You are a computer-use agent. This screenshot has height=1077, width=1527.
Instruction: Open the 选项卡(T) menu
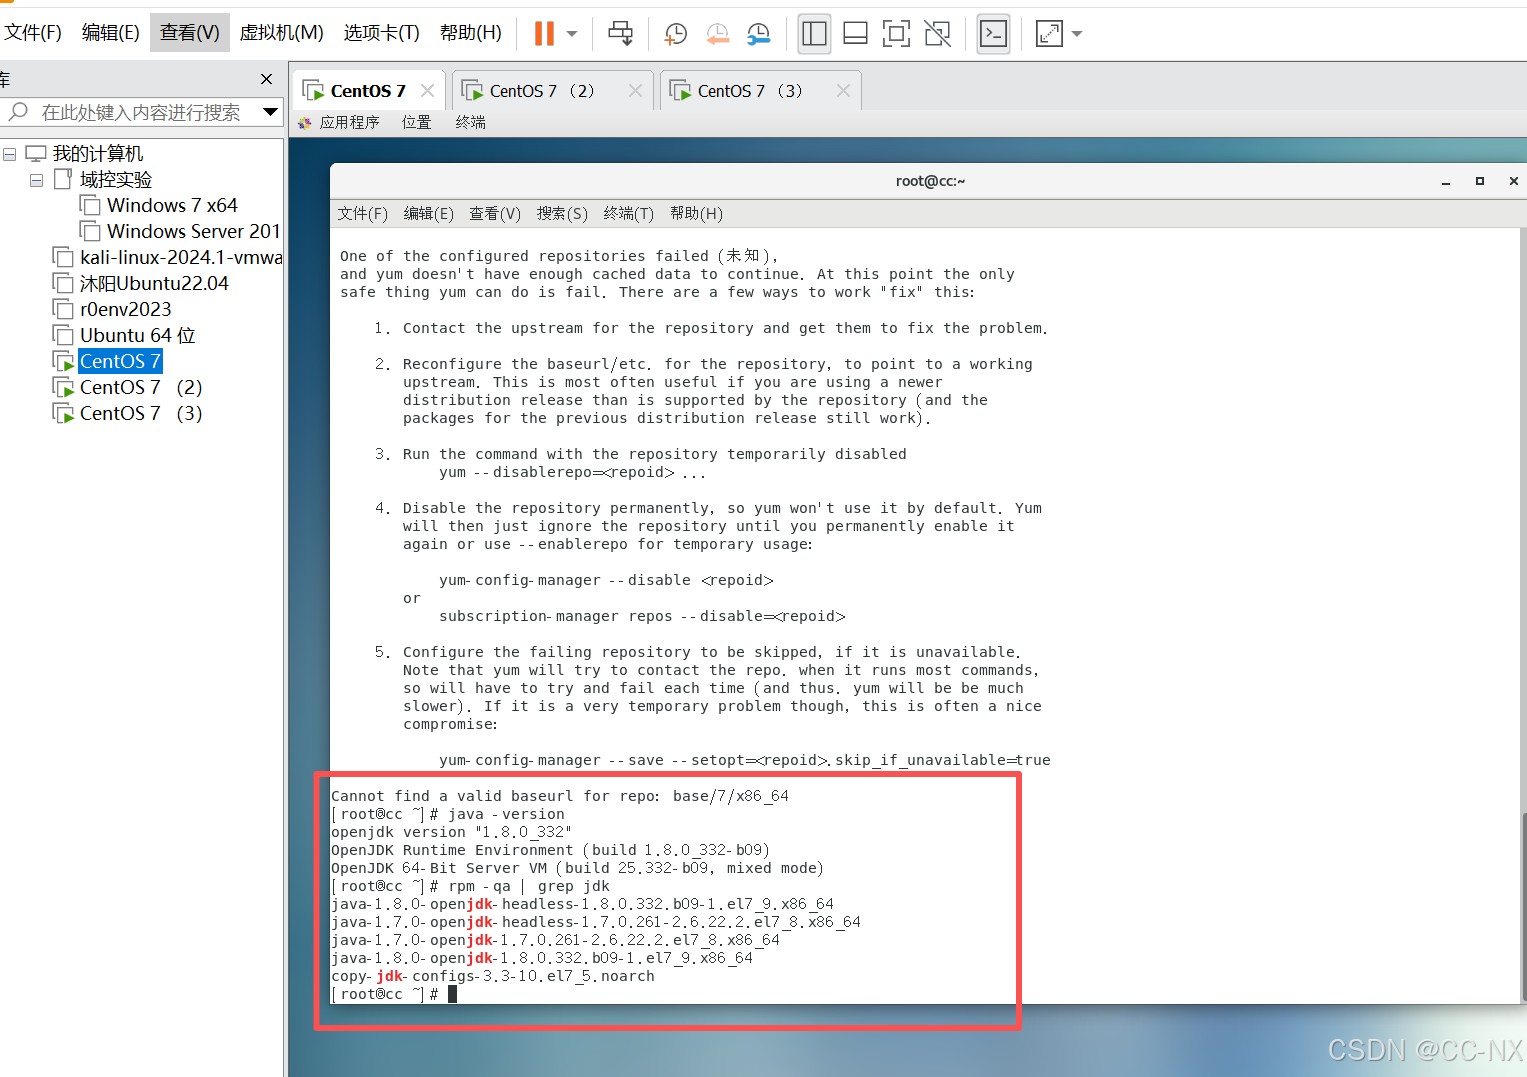(x=382, y=32)
